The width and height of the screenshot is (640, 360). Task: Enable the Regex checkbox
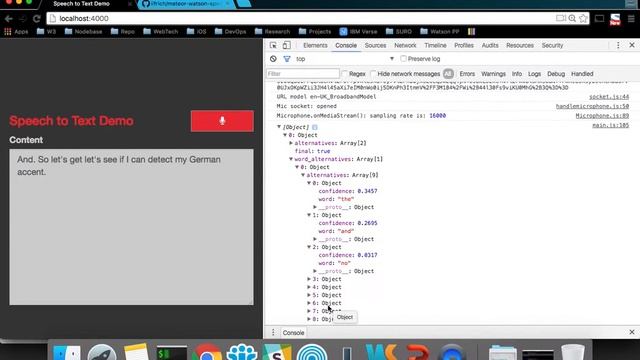pos(344,74)
